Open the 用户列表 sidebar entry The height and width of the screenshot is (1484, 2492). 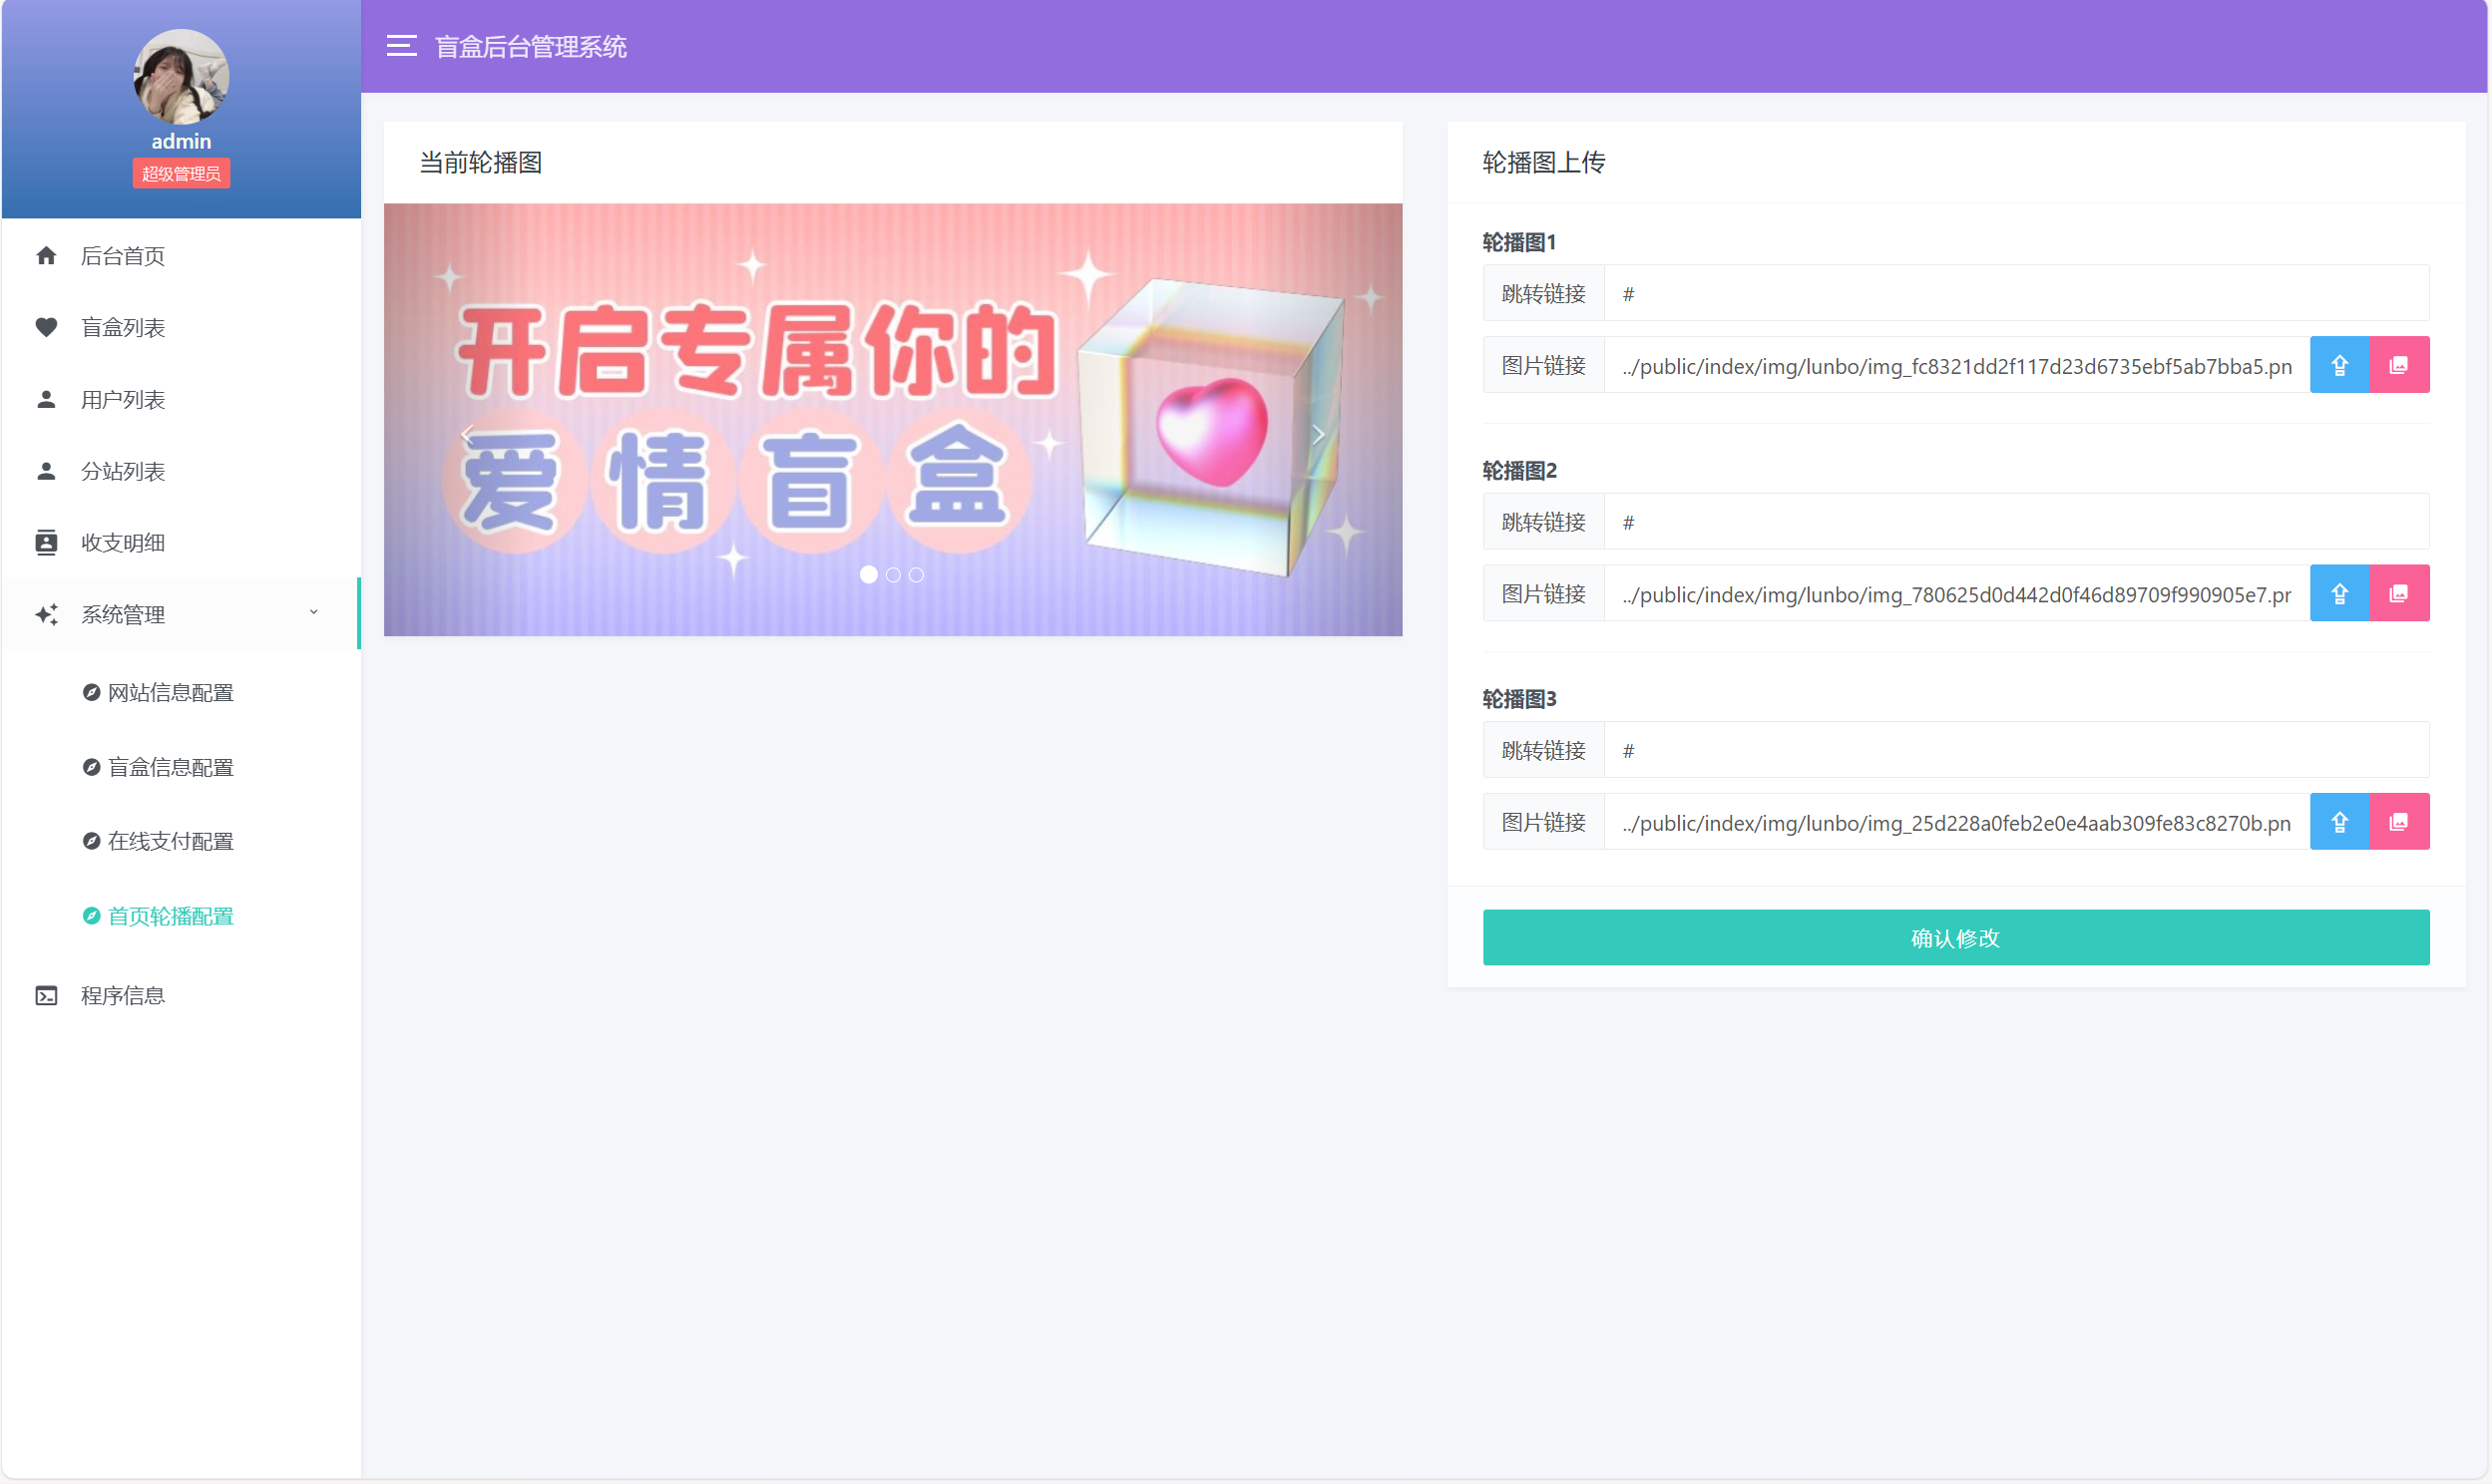(123, 399)
